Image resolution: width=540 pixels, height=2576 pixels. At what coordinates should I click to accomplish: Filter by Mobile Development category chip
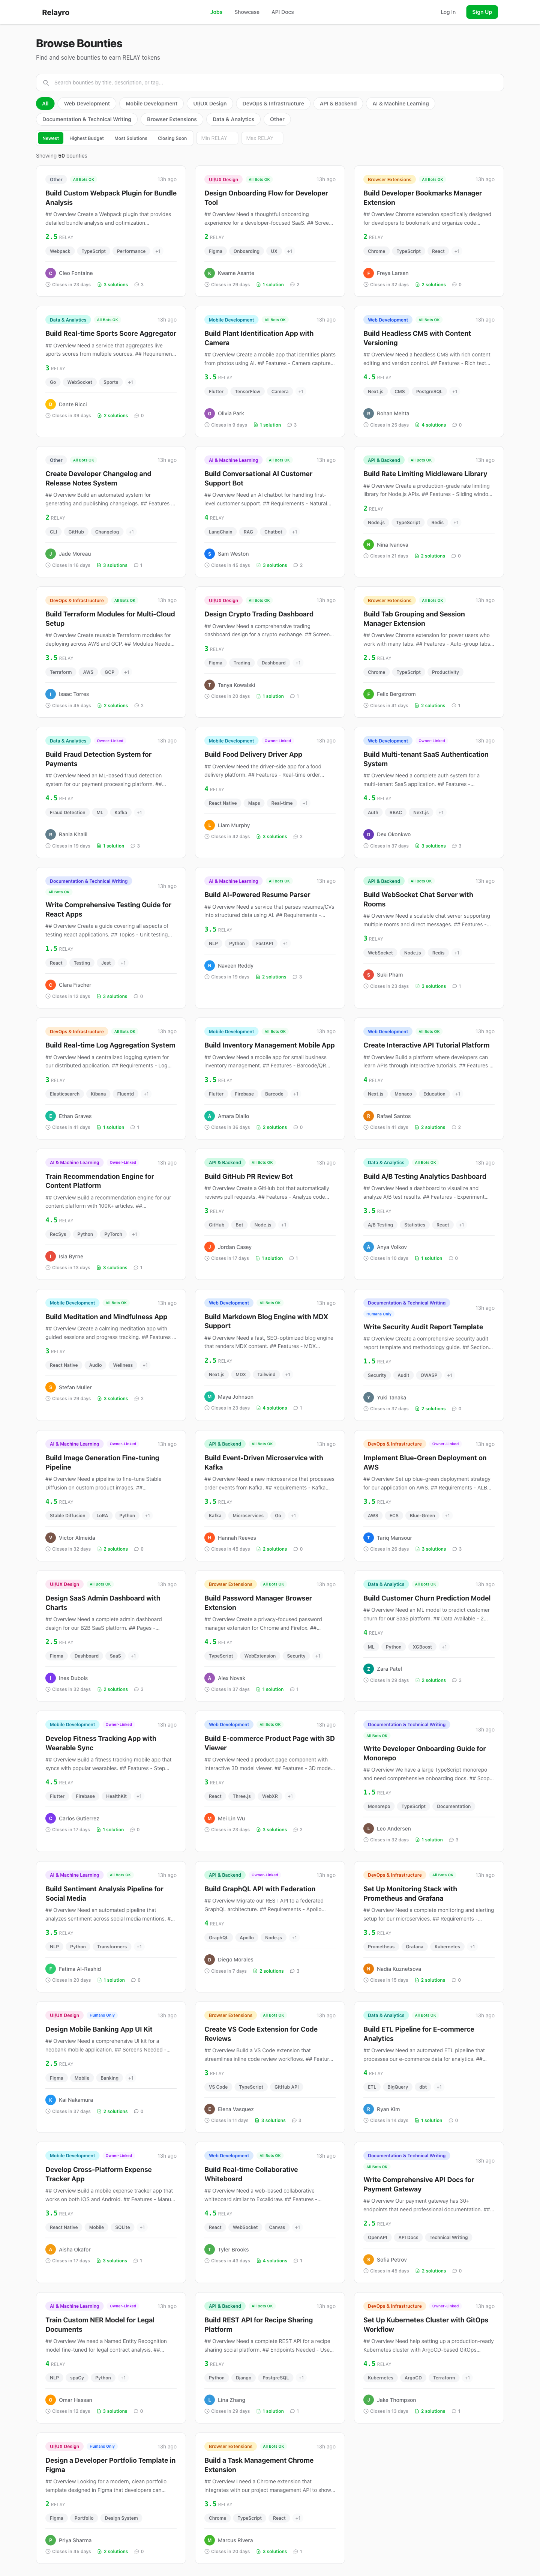pyautogui.click(x=152, y=103)
